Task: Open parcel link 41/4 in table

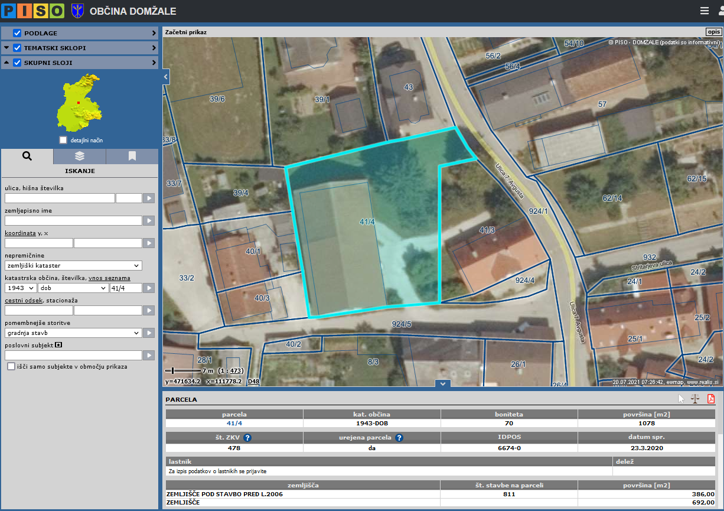Action: tap(234, 423)
